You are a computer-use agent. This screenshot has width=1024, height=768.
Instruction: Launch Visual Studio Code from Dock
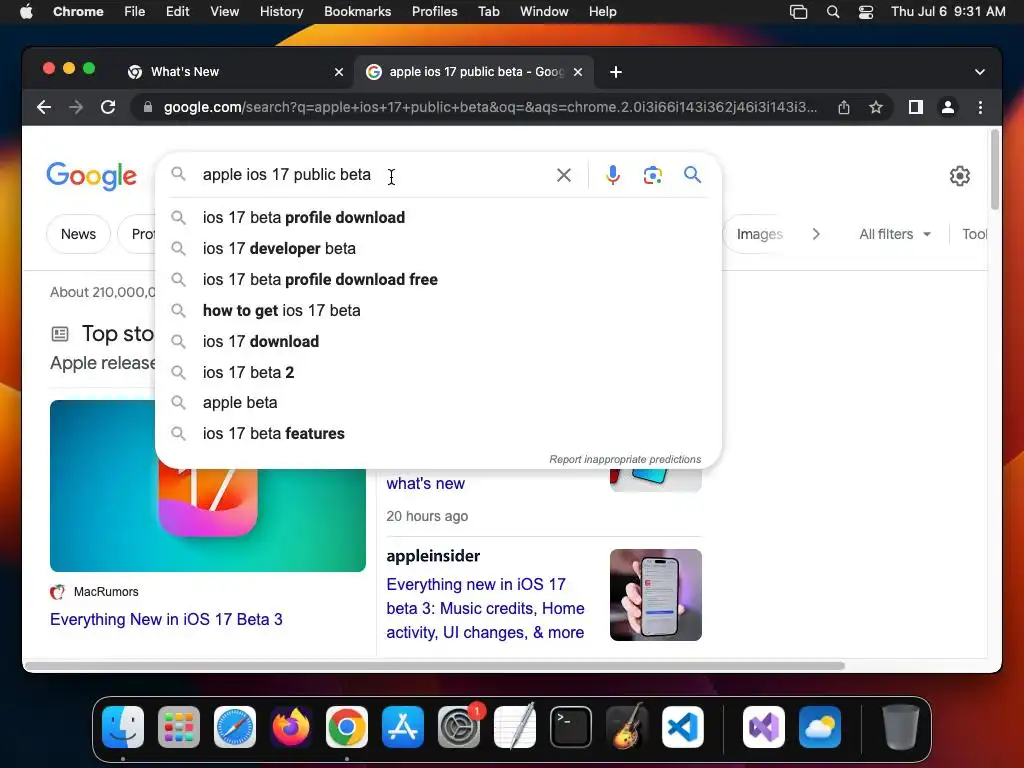[683, 727]
